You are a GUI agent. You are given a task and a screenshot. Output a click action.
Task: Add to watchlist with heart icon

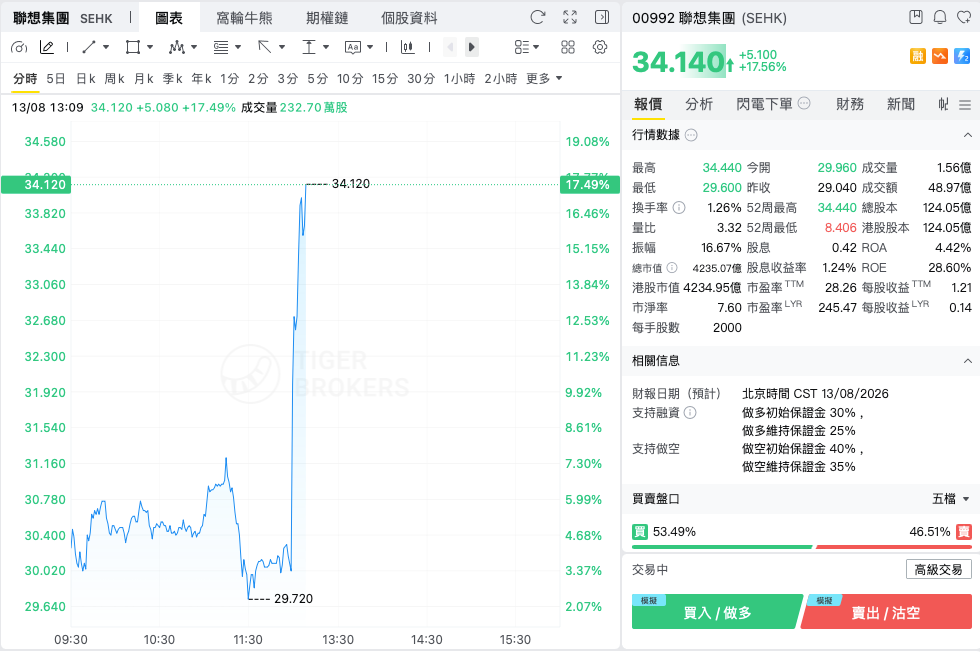(x=964, y=18)
